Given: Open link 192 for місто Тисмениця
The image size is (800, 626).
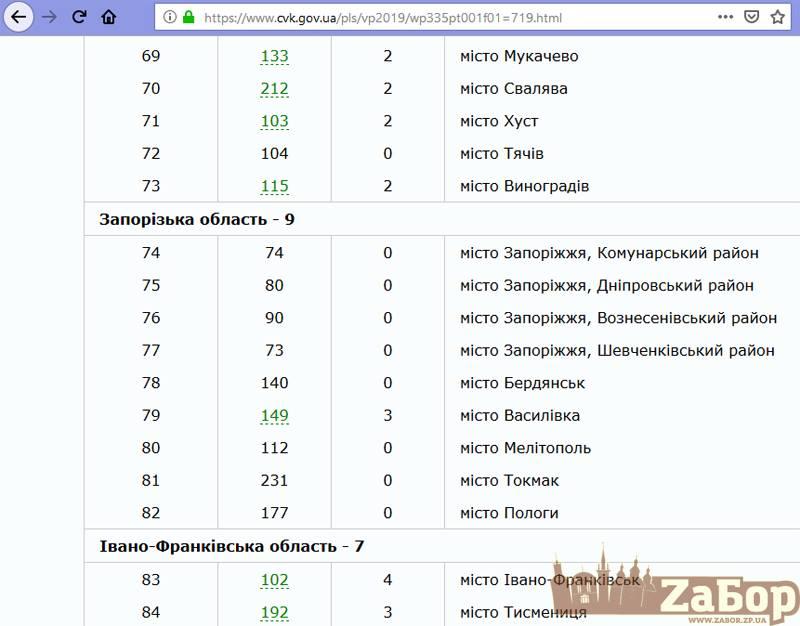Looking at the screenshot, I should pyautogui.click(x=274, y=613).
